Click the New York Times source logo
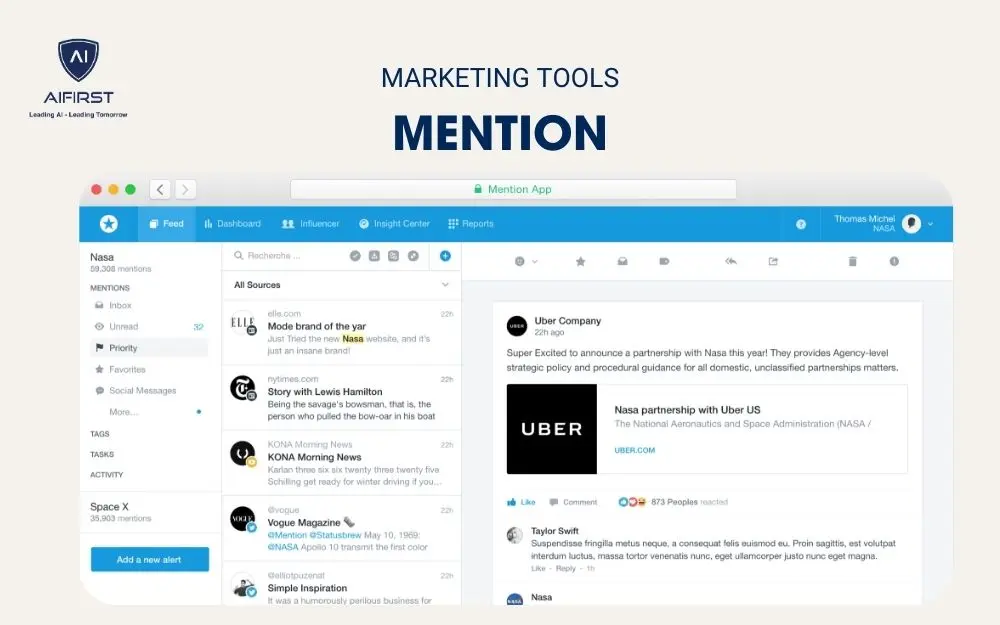This screenshot has height=625, width=1000. click(x=242, y=388)
